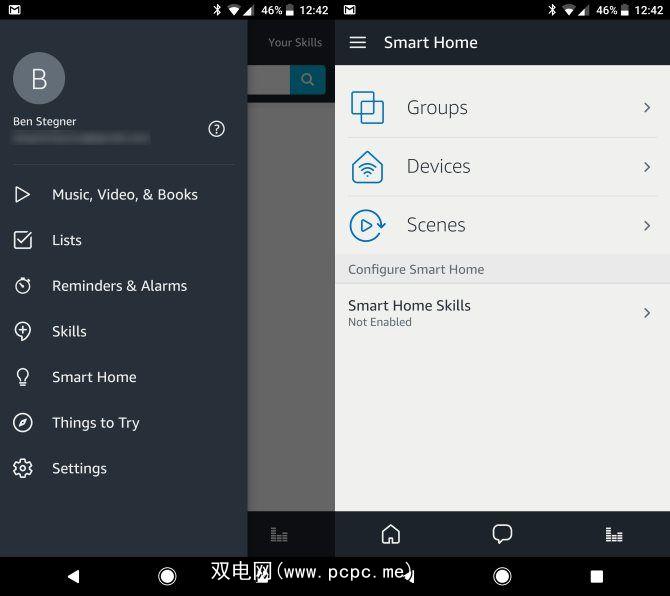Tap the chat bubble icon in the bottom bar
Screen dimensions: 670x596
502,534
